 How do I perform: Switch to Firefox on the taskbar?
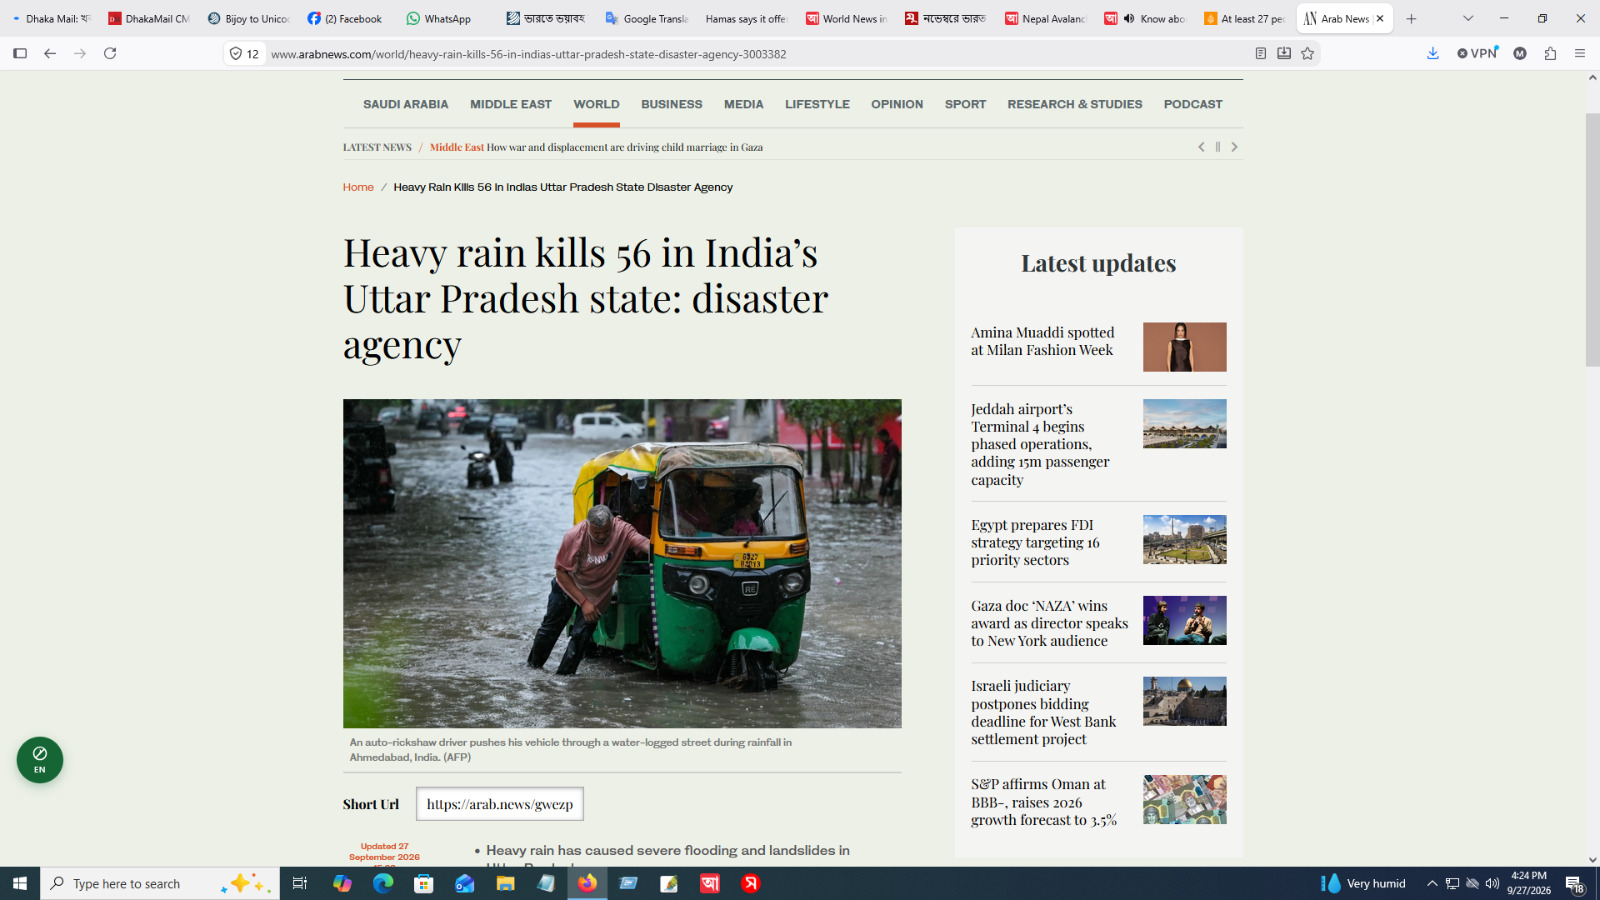click(587, 883)
